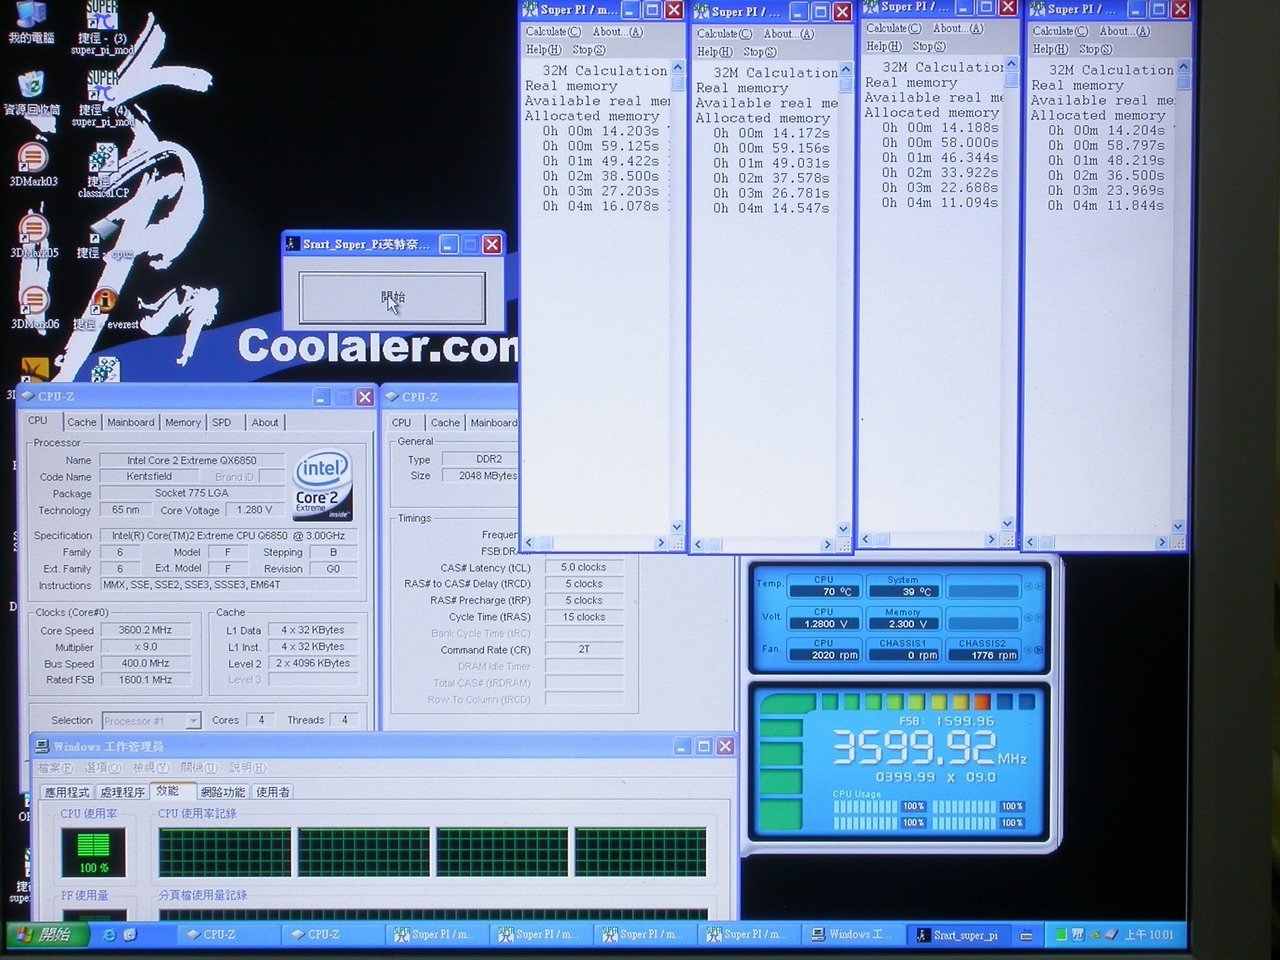This screenshot has width=1280, height=960.
Task: Click the Command Rate 2T value
Action: click(584, 650)
